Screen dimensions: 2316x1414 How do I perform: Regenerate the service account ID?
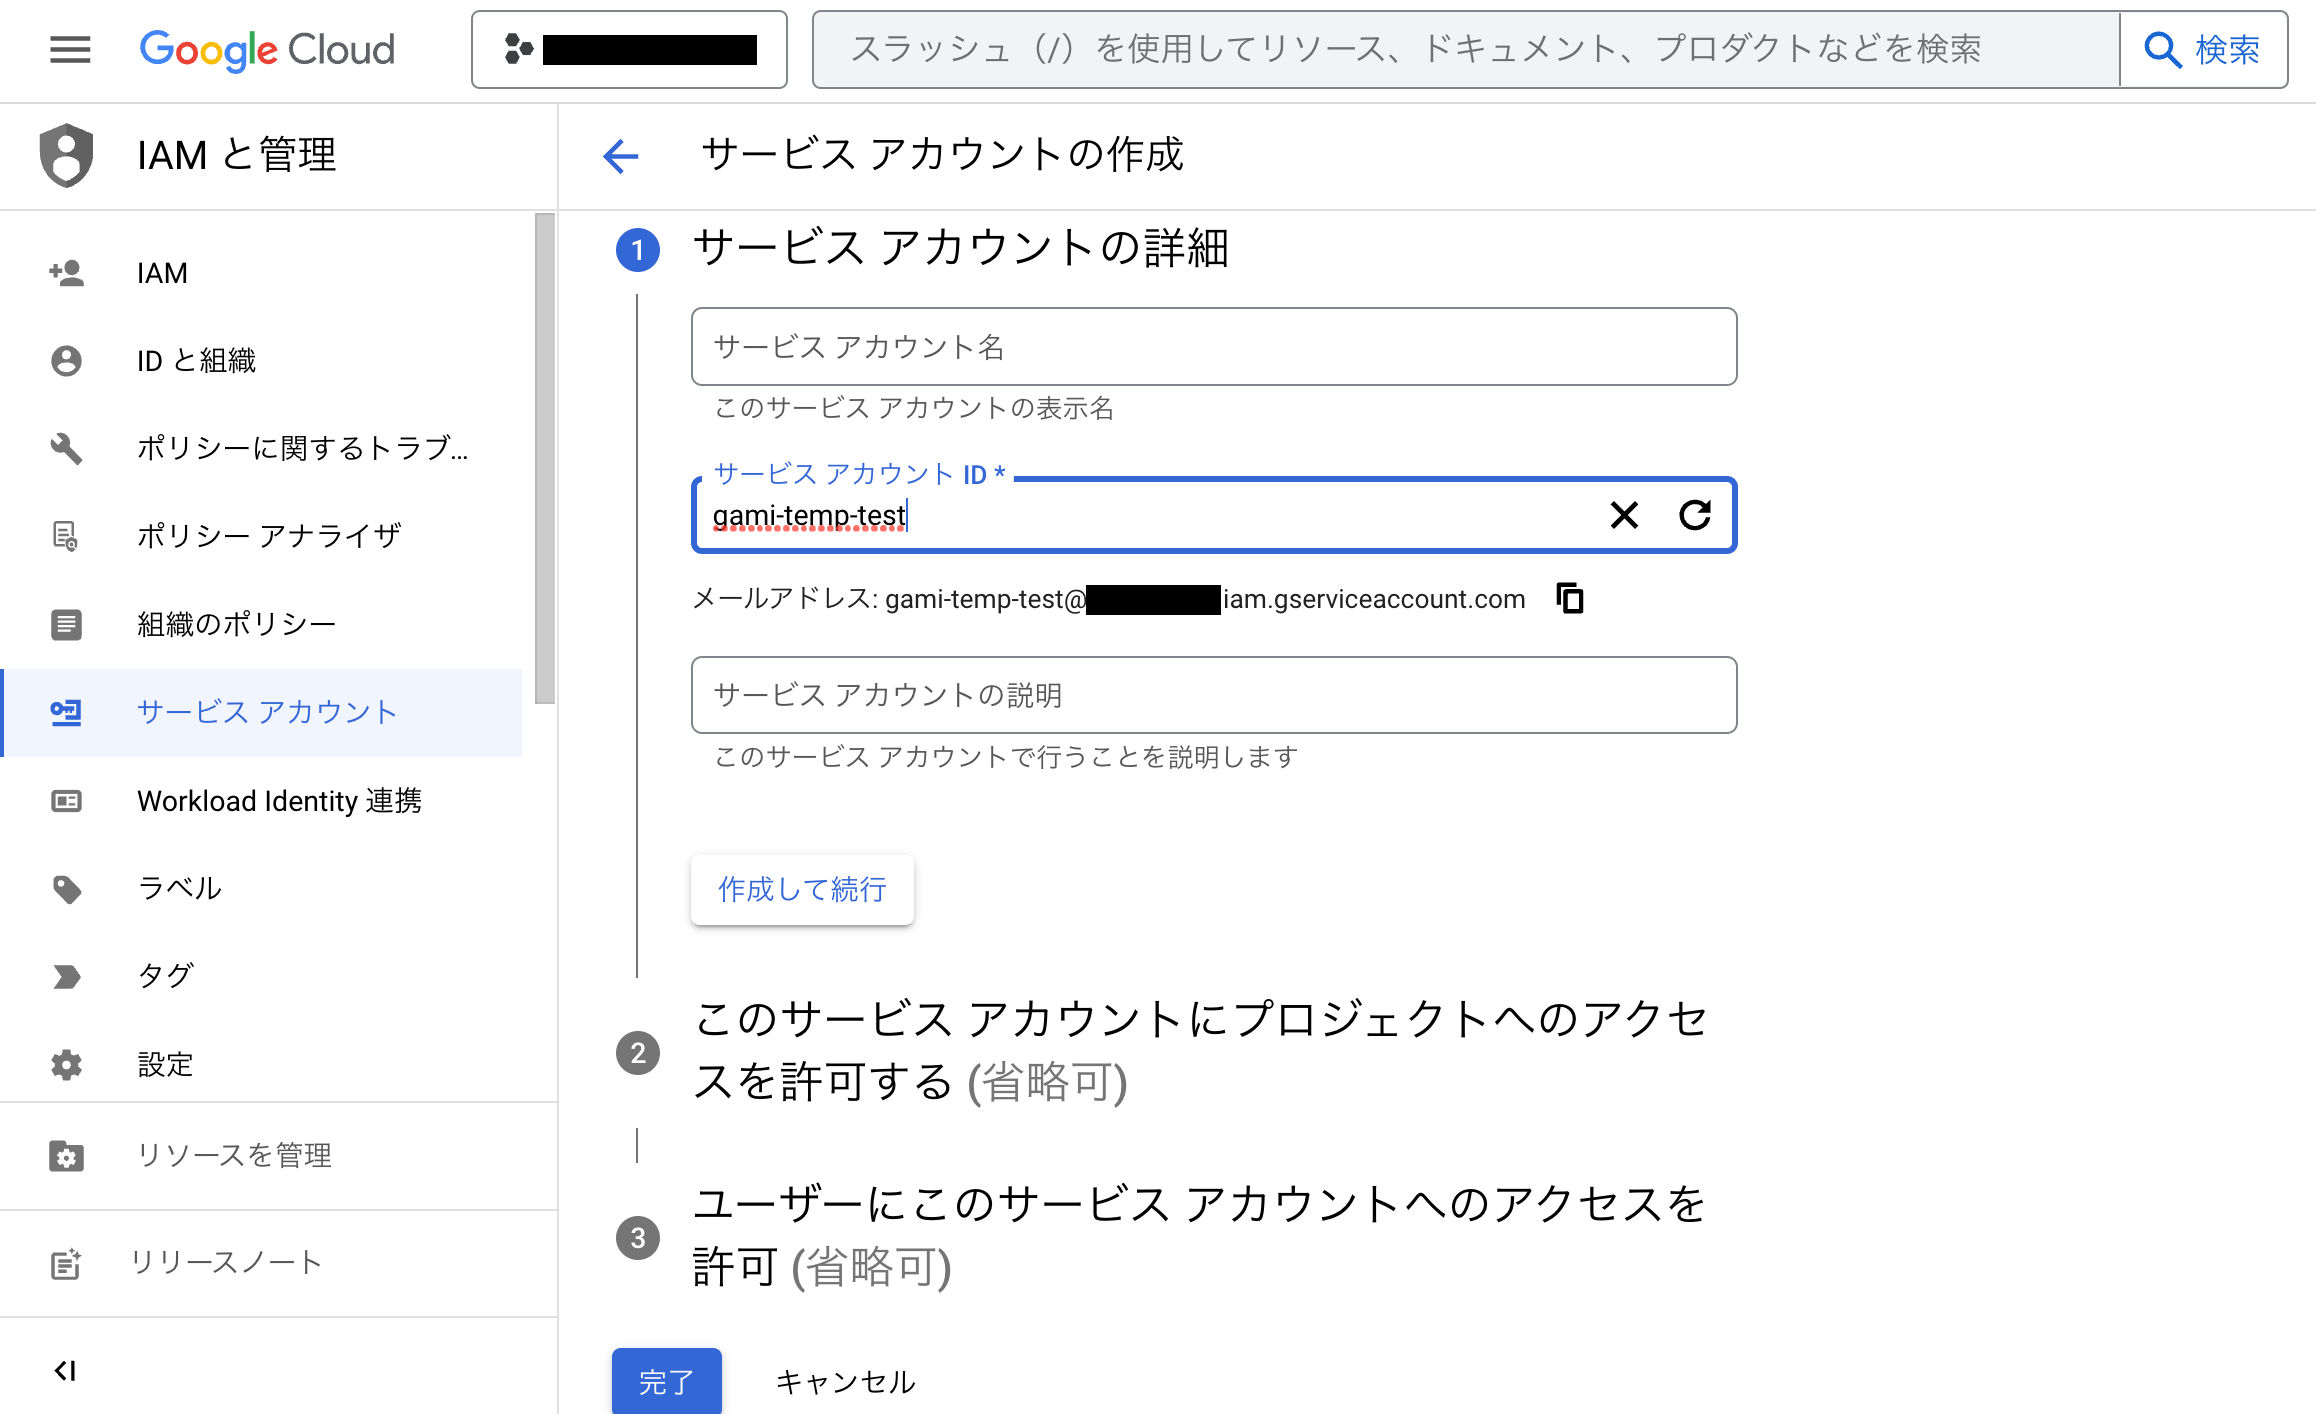tap(1695, 515)
